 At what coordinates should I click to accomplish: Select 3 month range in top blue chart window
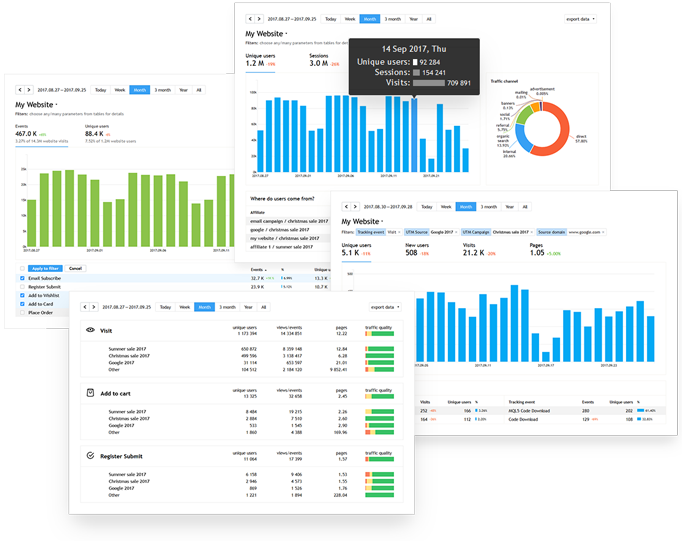tap(393, 19)
